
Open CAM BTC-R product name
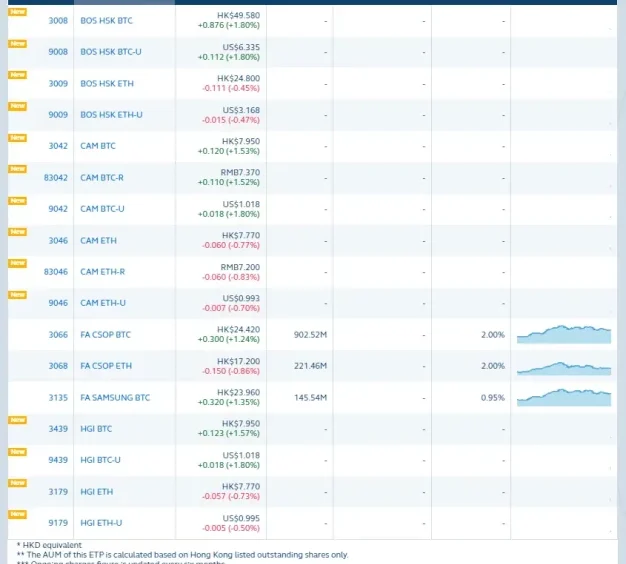(102, 178)
